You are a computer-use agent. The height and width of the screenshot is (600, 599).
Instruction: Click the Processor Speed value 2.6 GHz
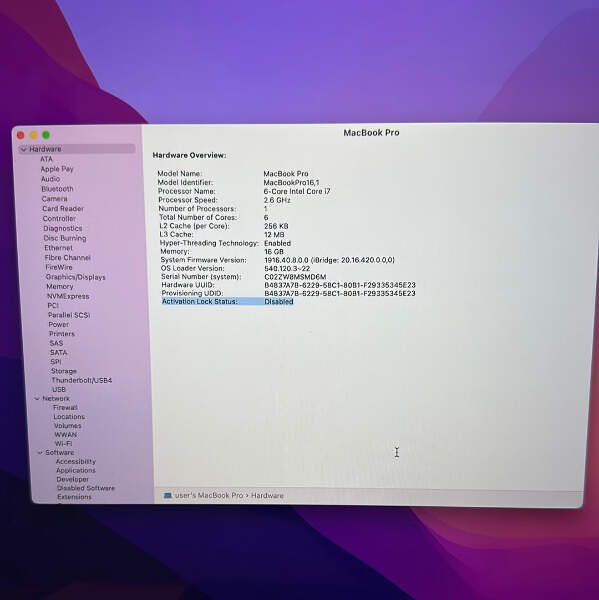277,200
